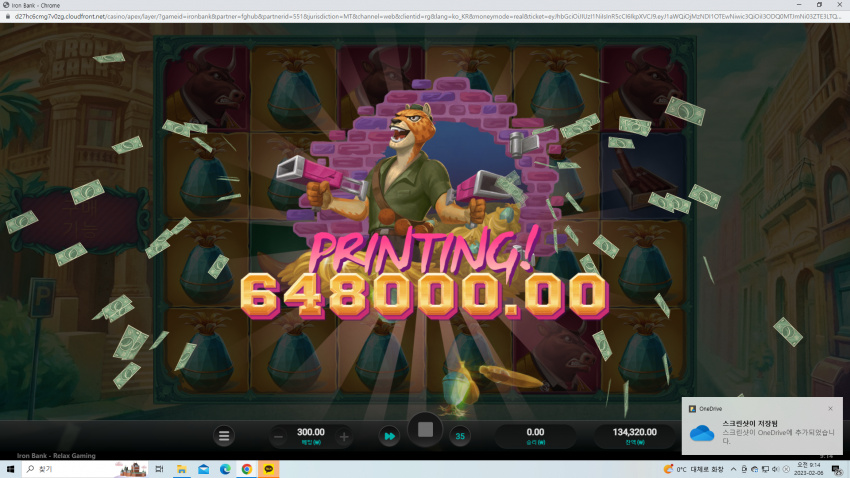
Task: Minimize the Chrome window
Action: pyautogui.click(x=799, y=5)
